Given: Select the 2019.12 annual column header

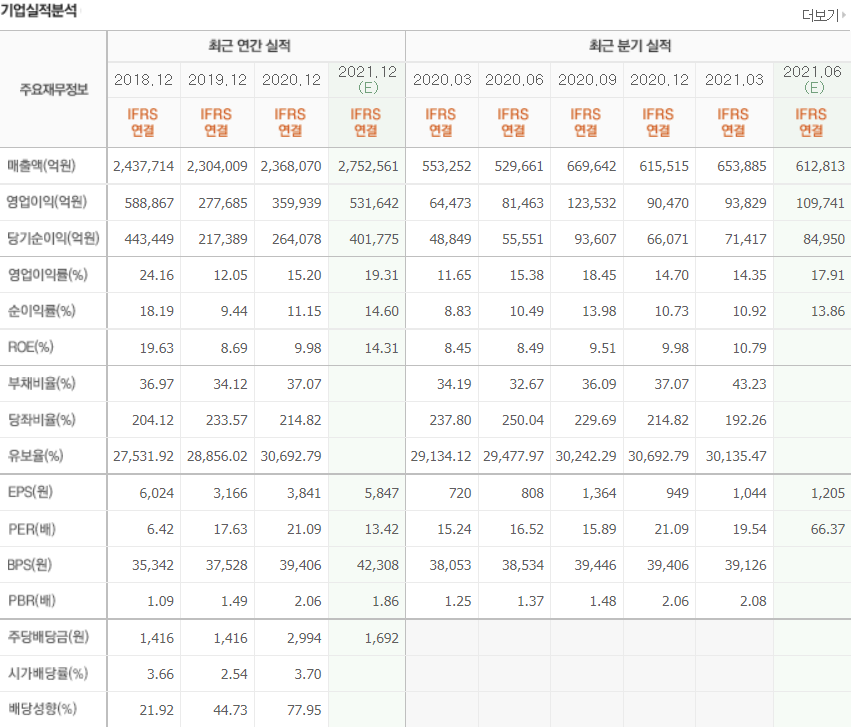Looking at the screenshot, I should [217, 80].
